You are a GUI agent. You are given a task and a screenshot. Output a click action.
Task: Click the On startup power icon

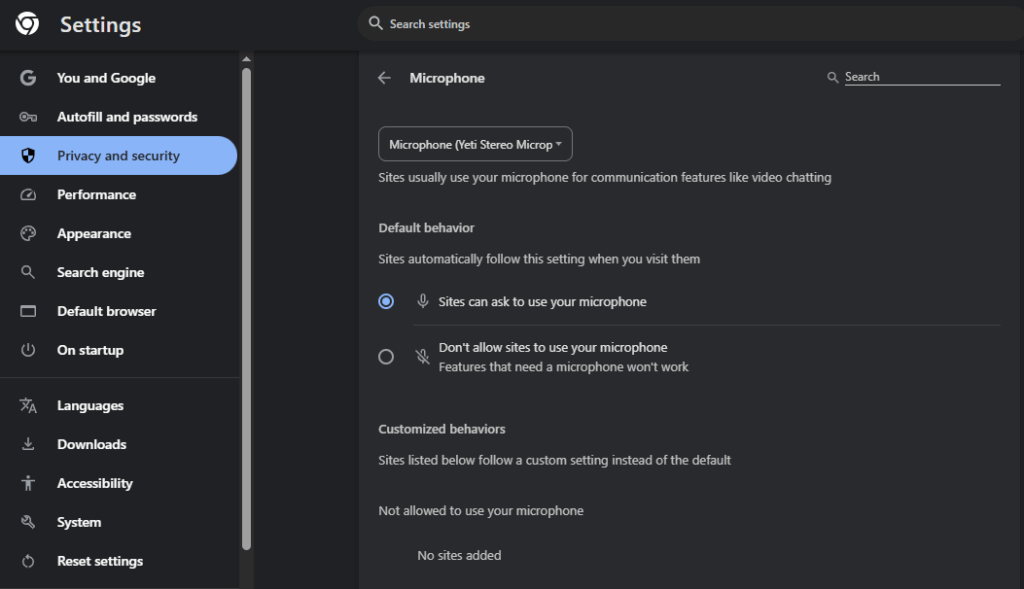coord(28,350)
